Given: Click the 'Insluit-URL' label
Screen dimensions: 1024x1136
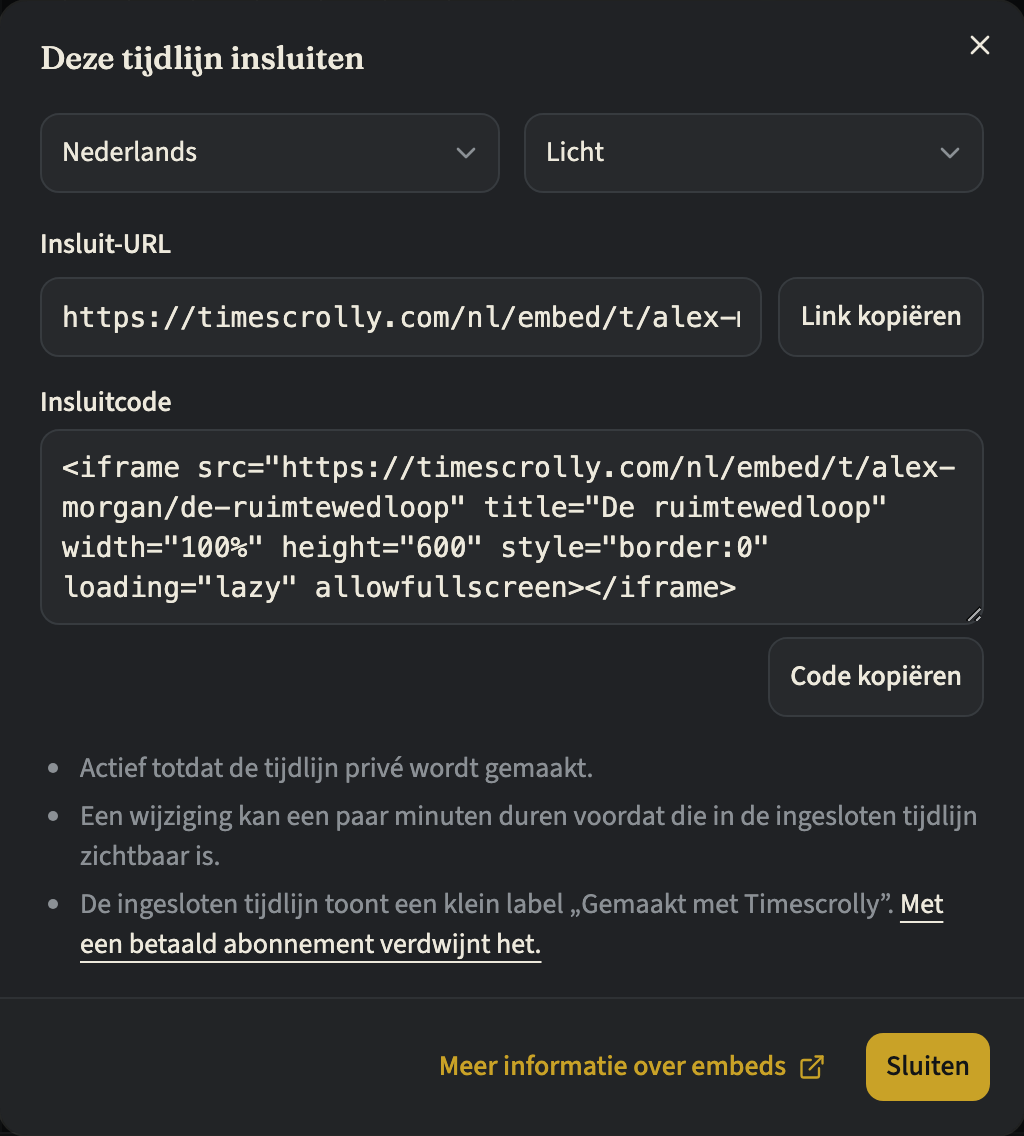Looking at the screenshot, I should pos(106,244).
